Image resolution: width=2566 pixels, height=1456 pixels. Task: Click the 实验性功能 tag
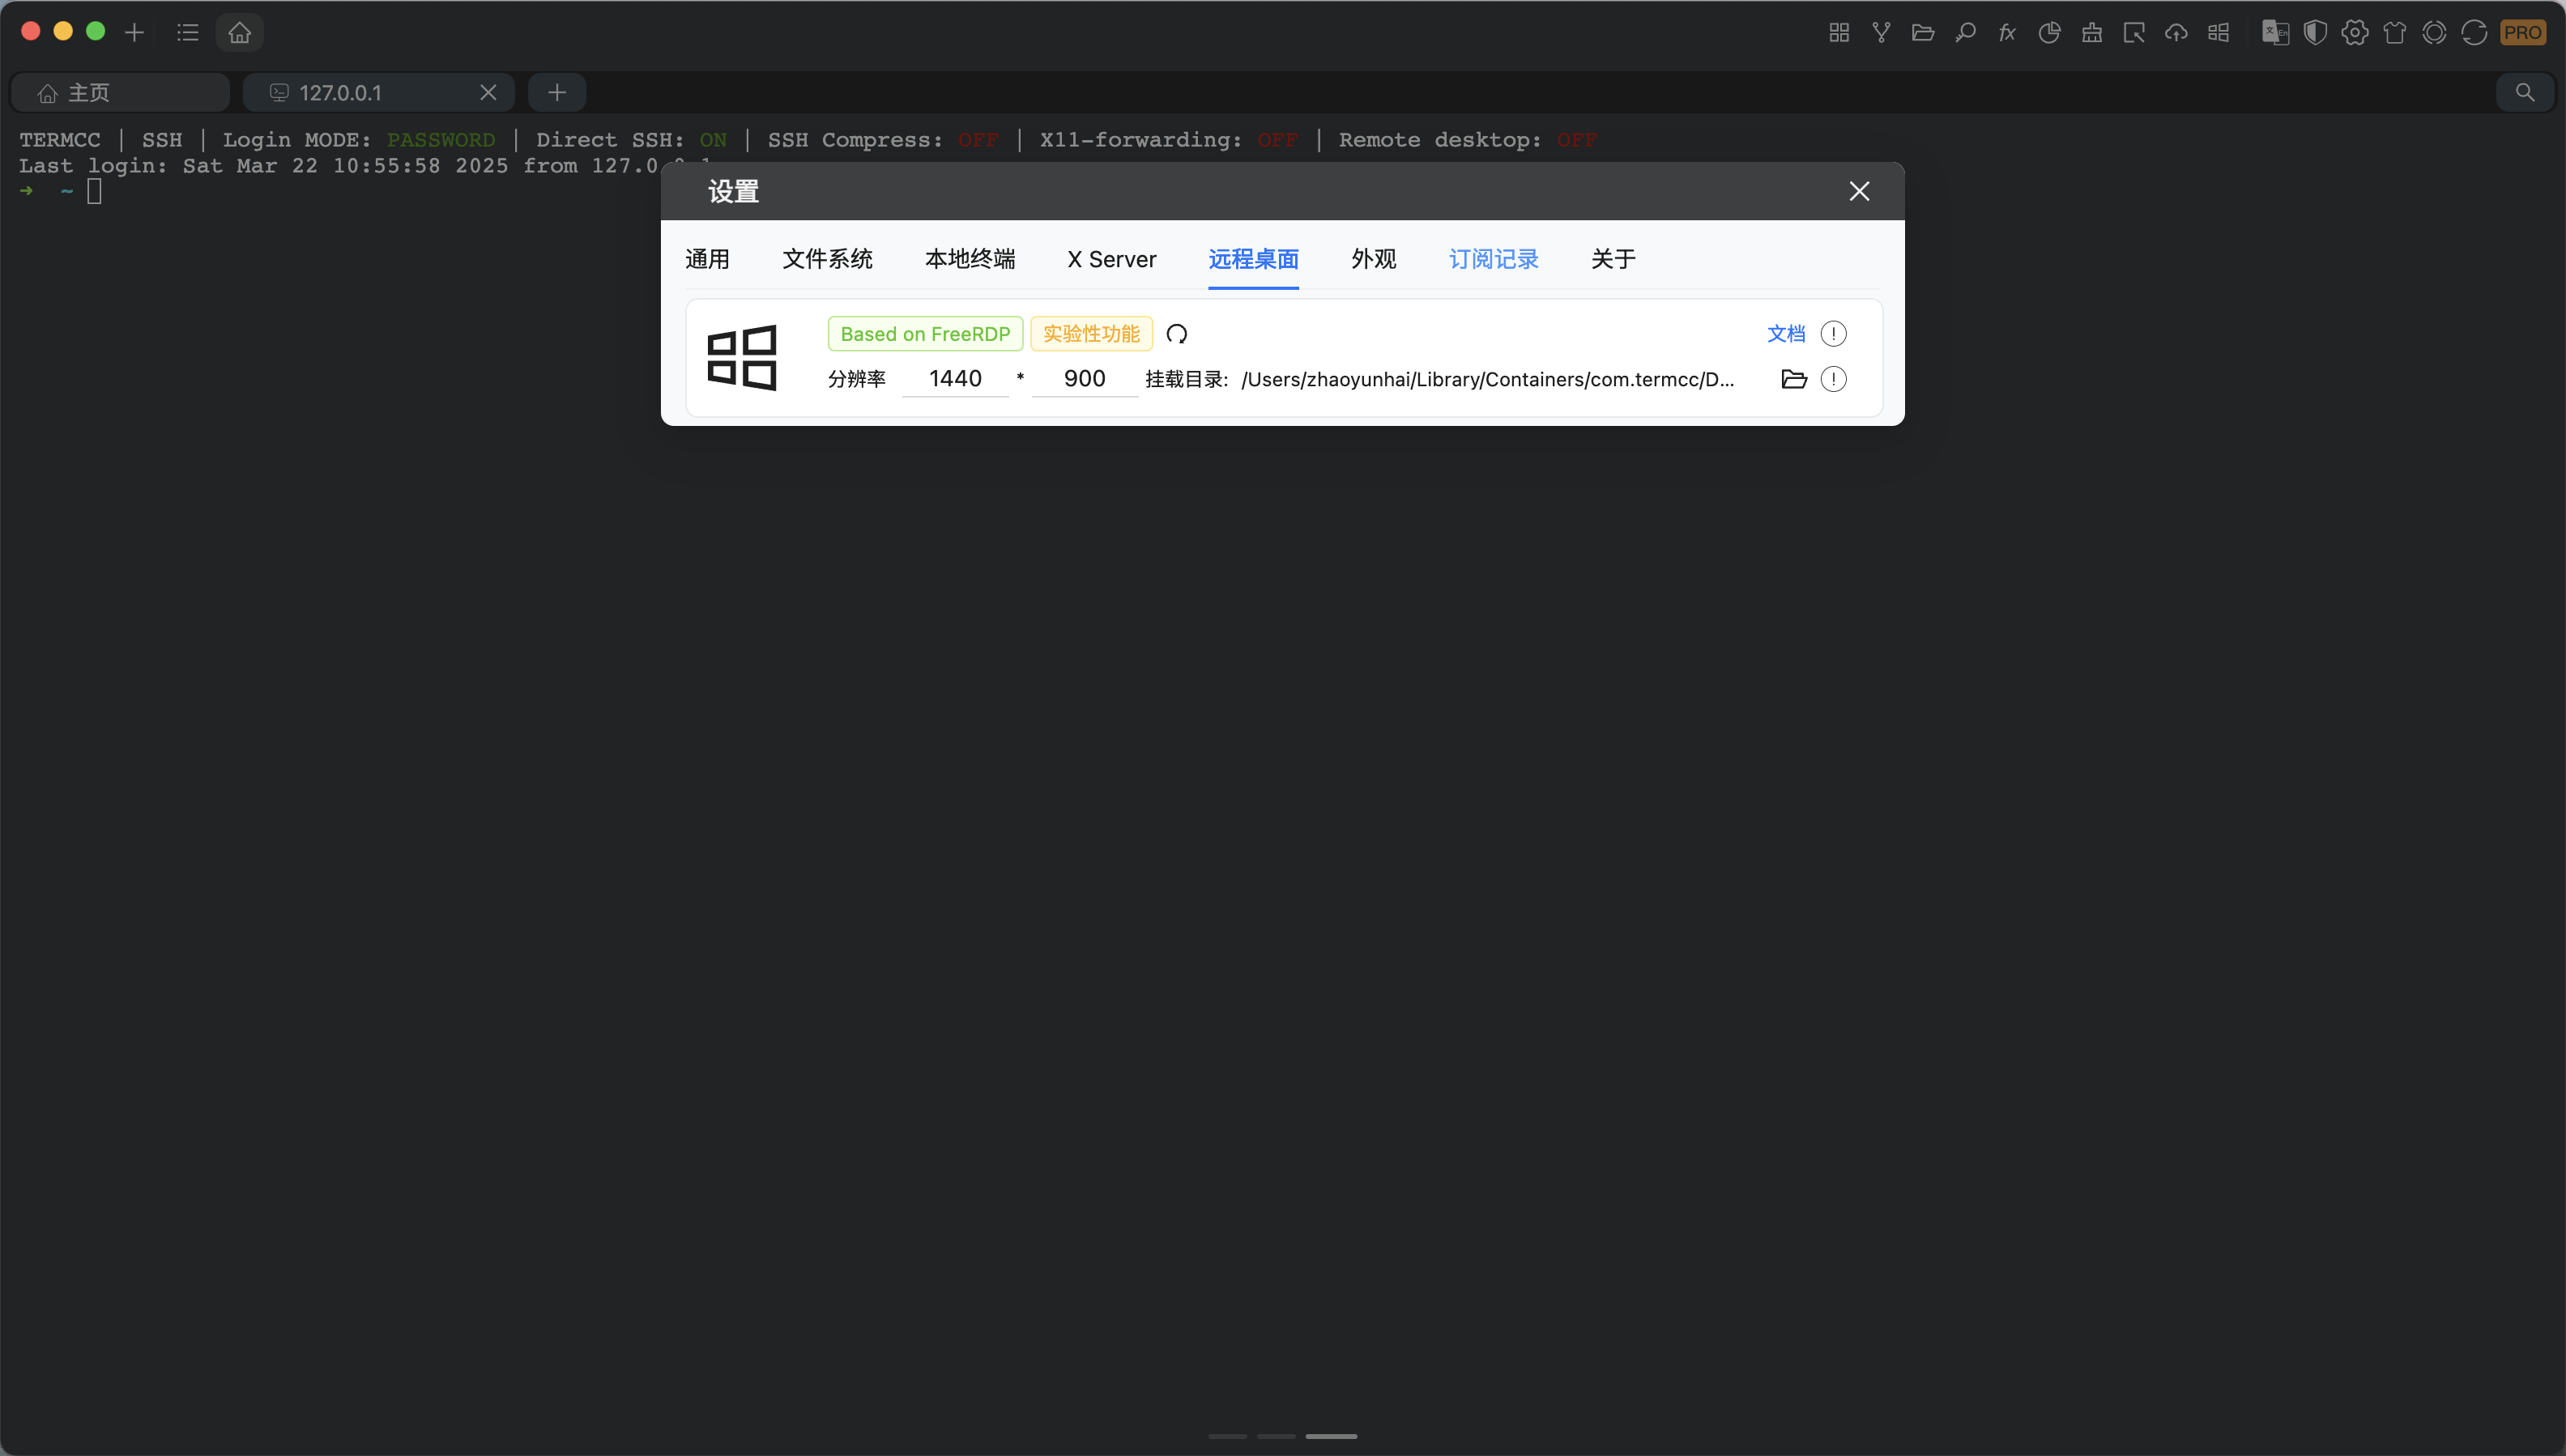(x=1091, y=334)
